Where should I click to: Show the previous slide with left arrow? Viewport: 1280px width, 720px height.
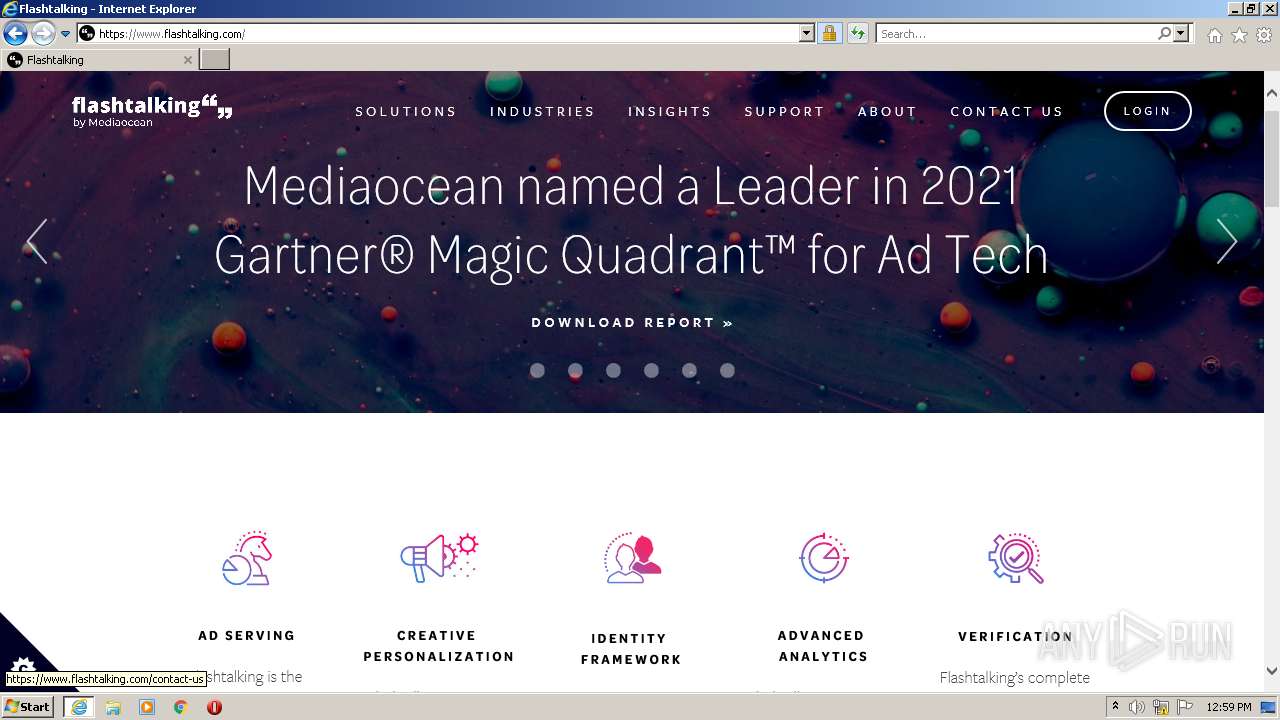tap(37, 241)
